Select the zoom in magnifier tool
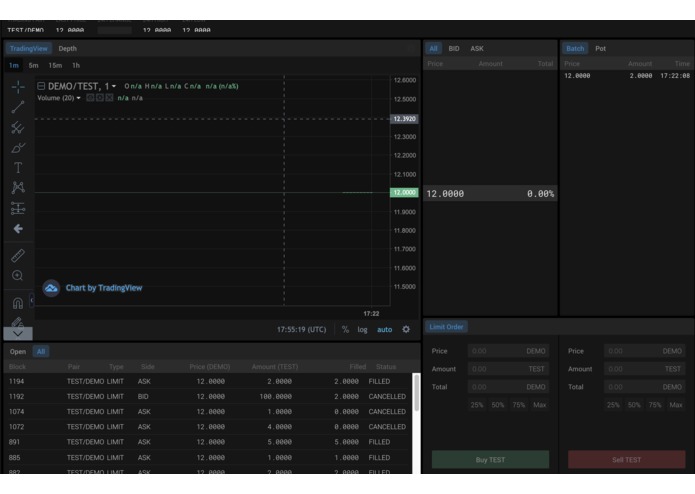 (18, 276)
